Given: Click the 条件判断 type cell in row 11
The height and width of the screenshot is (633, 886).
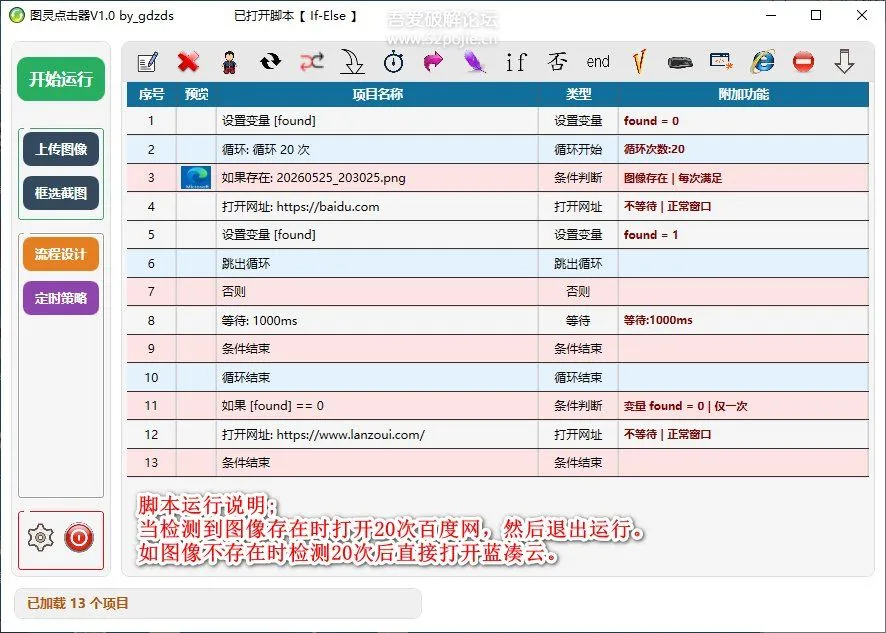Looking at the screenshot, I should [578, 405].
